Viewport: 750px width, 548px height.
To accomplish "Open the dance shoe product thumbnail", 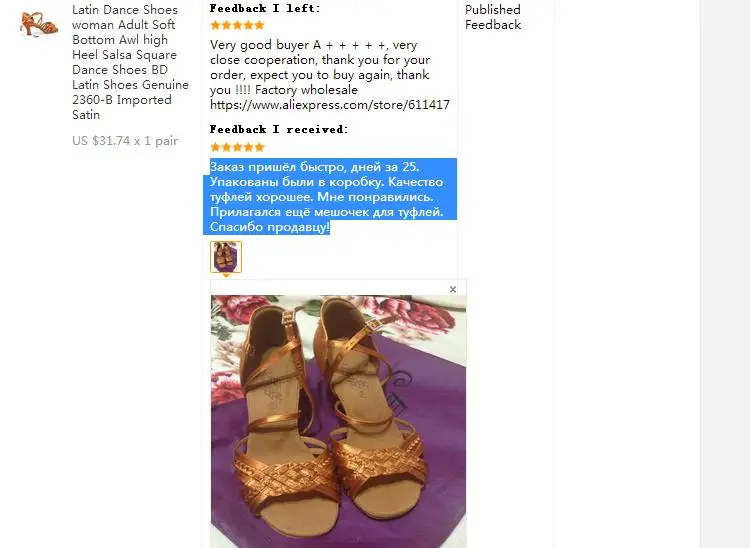I will [x=39, y=24].
